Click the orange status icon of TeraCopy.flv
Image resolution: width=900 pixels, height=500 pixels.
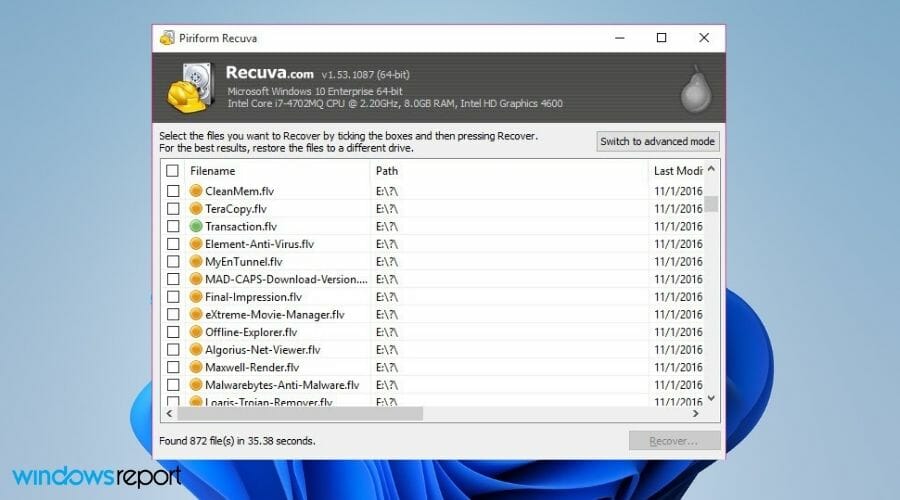click(x=196, y=208)
